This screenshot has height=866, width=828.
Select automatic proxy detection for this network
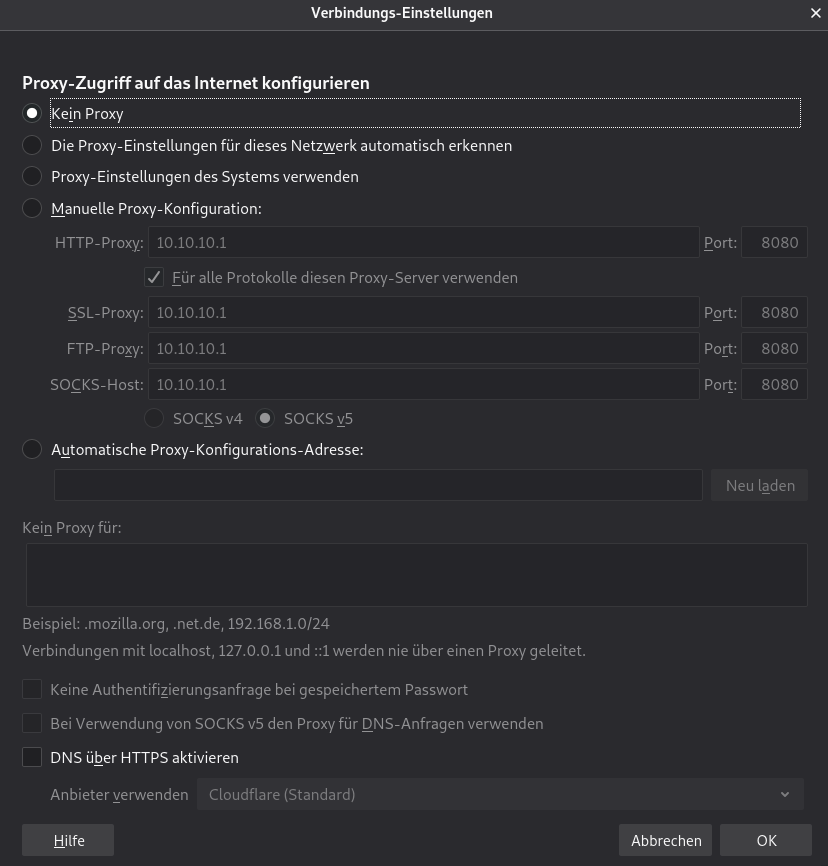coord(31,145)
